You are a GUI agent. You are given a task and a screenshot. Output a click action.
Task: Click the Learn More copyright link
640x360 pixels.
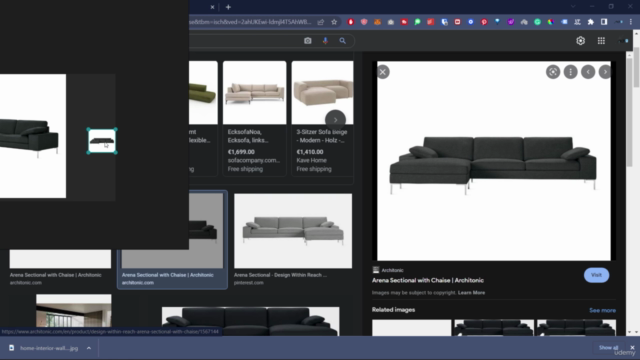click(471, 293)
